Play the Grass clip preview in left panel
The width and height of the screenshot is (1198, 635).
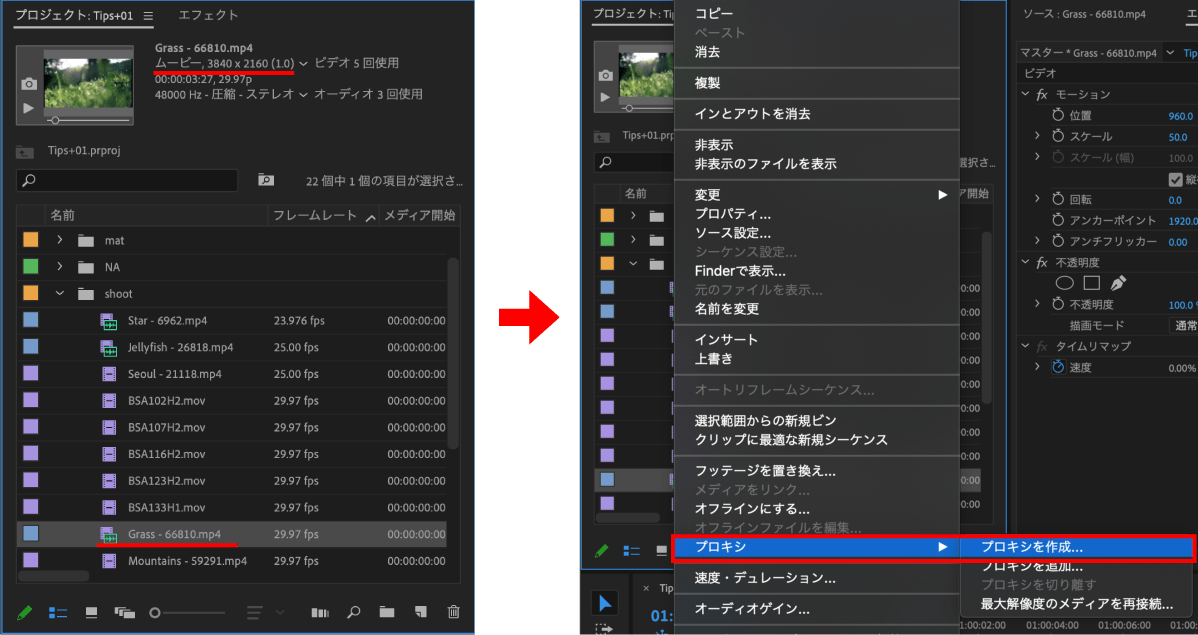coord(28,108)
